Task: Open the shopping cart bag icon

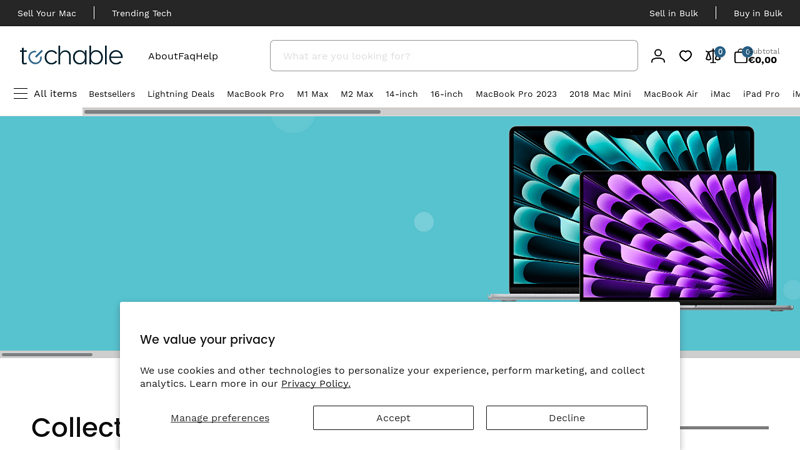Action: tap(741, 56)
